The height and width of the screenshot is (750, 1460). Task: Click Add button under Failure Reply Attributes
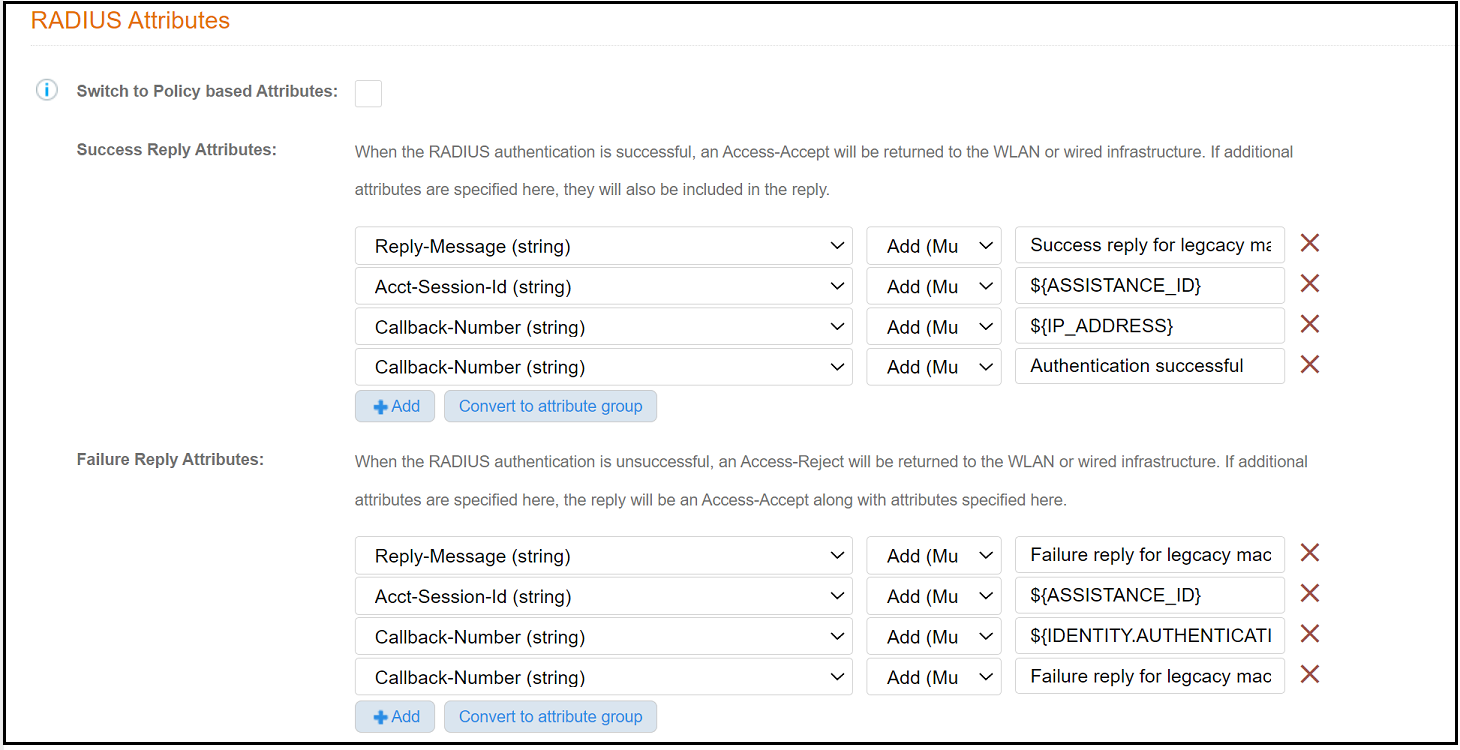(x=395, y=716)
